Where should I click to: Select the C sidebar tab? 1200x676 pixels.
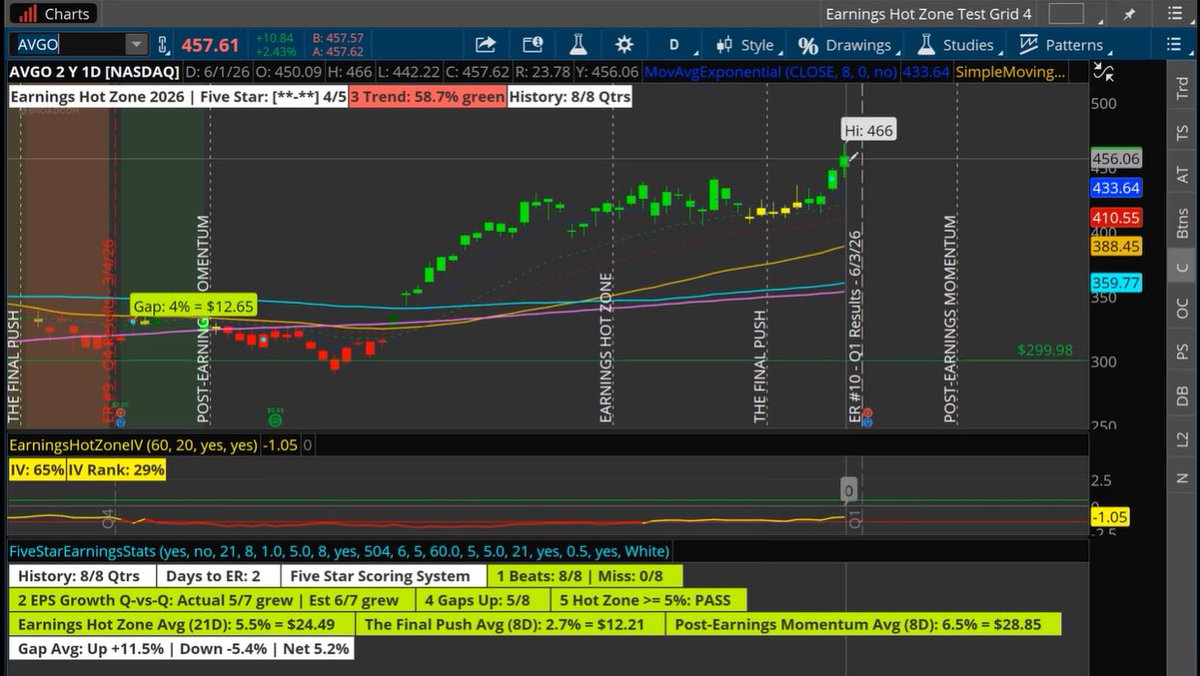[x=1183, y=267]
